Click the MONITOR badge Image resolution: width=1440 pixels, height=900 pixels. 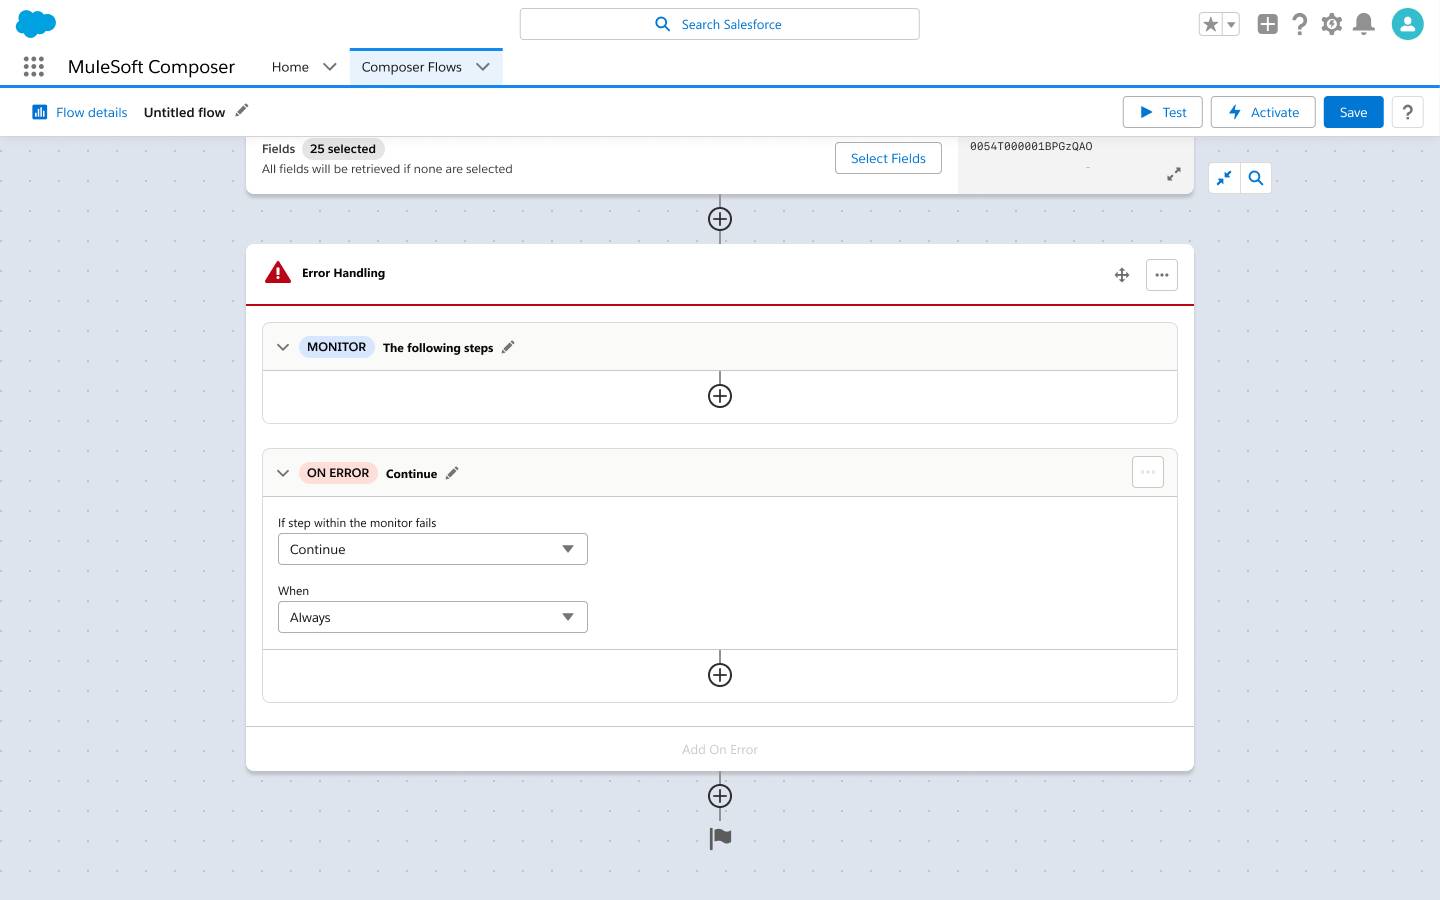336,347
